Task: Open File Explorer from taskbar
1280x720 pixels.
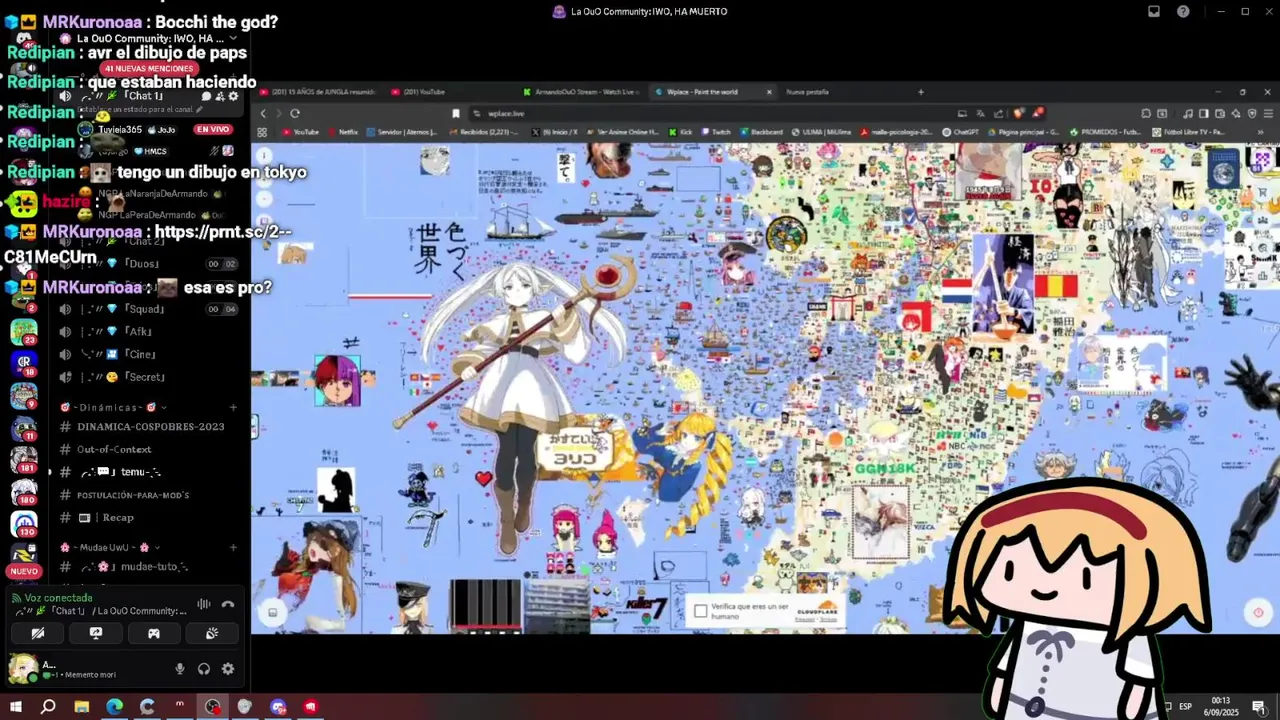Action: [81, 707]
